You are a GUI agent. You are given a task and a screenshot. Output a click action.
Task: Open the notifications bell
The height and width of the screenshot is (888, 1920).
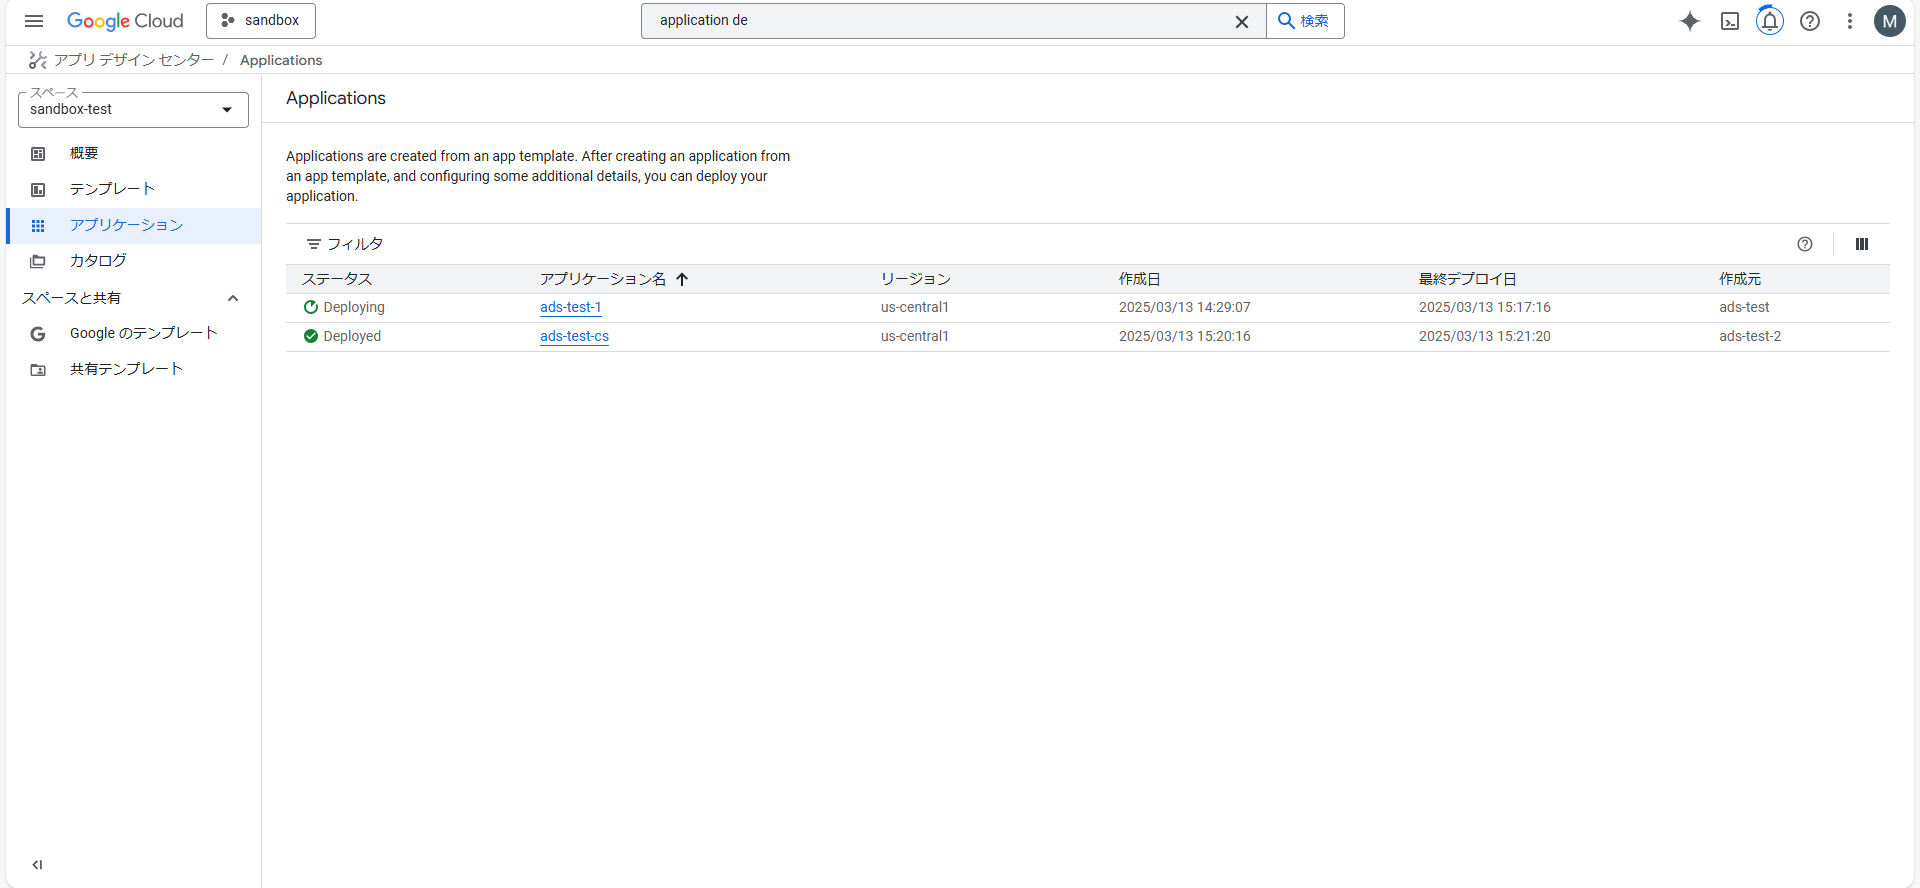tap(1770, 21)
